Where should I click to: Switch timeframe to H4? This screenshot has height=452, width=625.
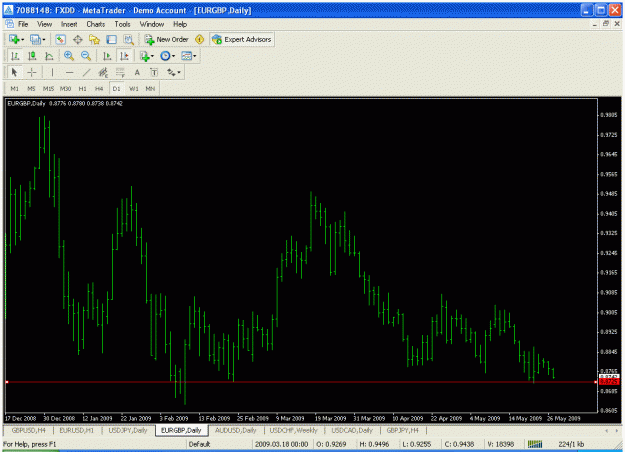[99, 89]
